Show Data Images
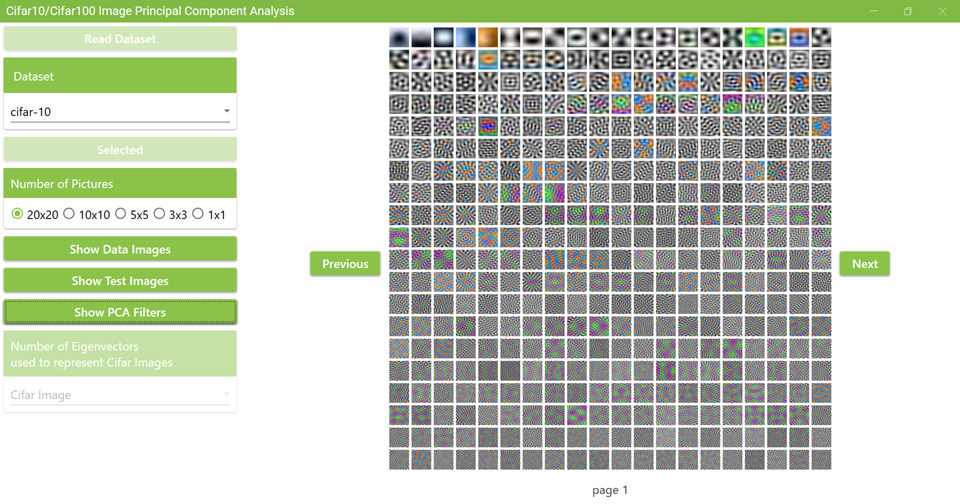Screen dimensions: 960x504 tap(120, 249)
